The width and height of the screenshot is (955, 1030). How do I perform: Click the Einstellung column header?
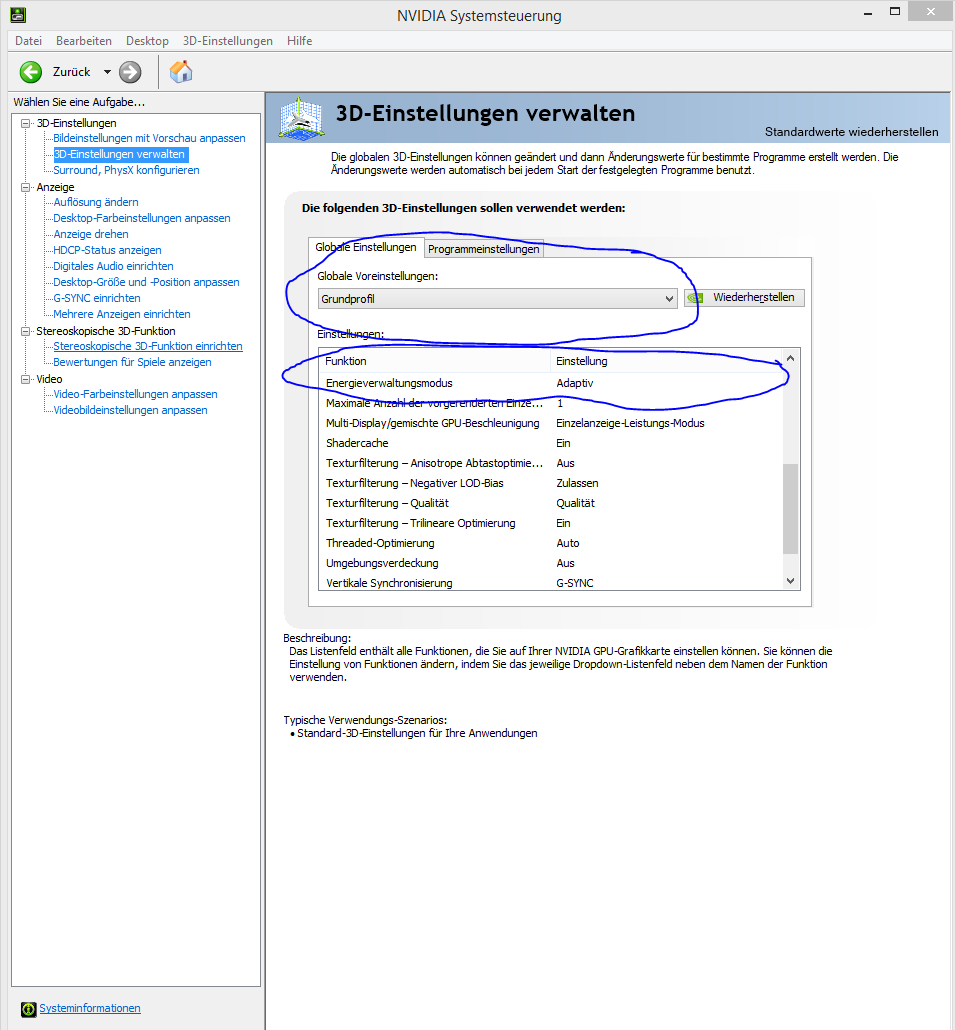coord(666,361)
